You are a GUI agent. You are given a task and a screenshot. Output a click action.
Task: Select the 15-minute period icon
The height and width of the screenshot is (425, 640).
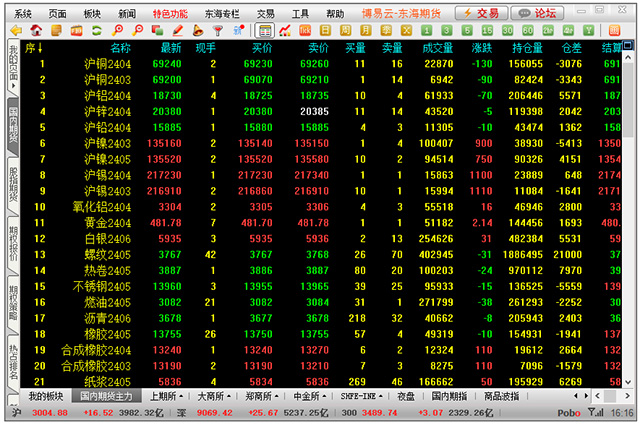click(487, 30)
